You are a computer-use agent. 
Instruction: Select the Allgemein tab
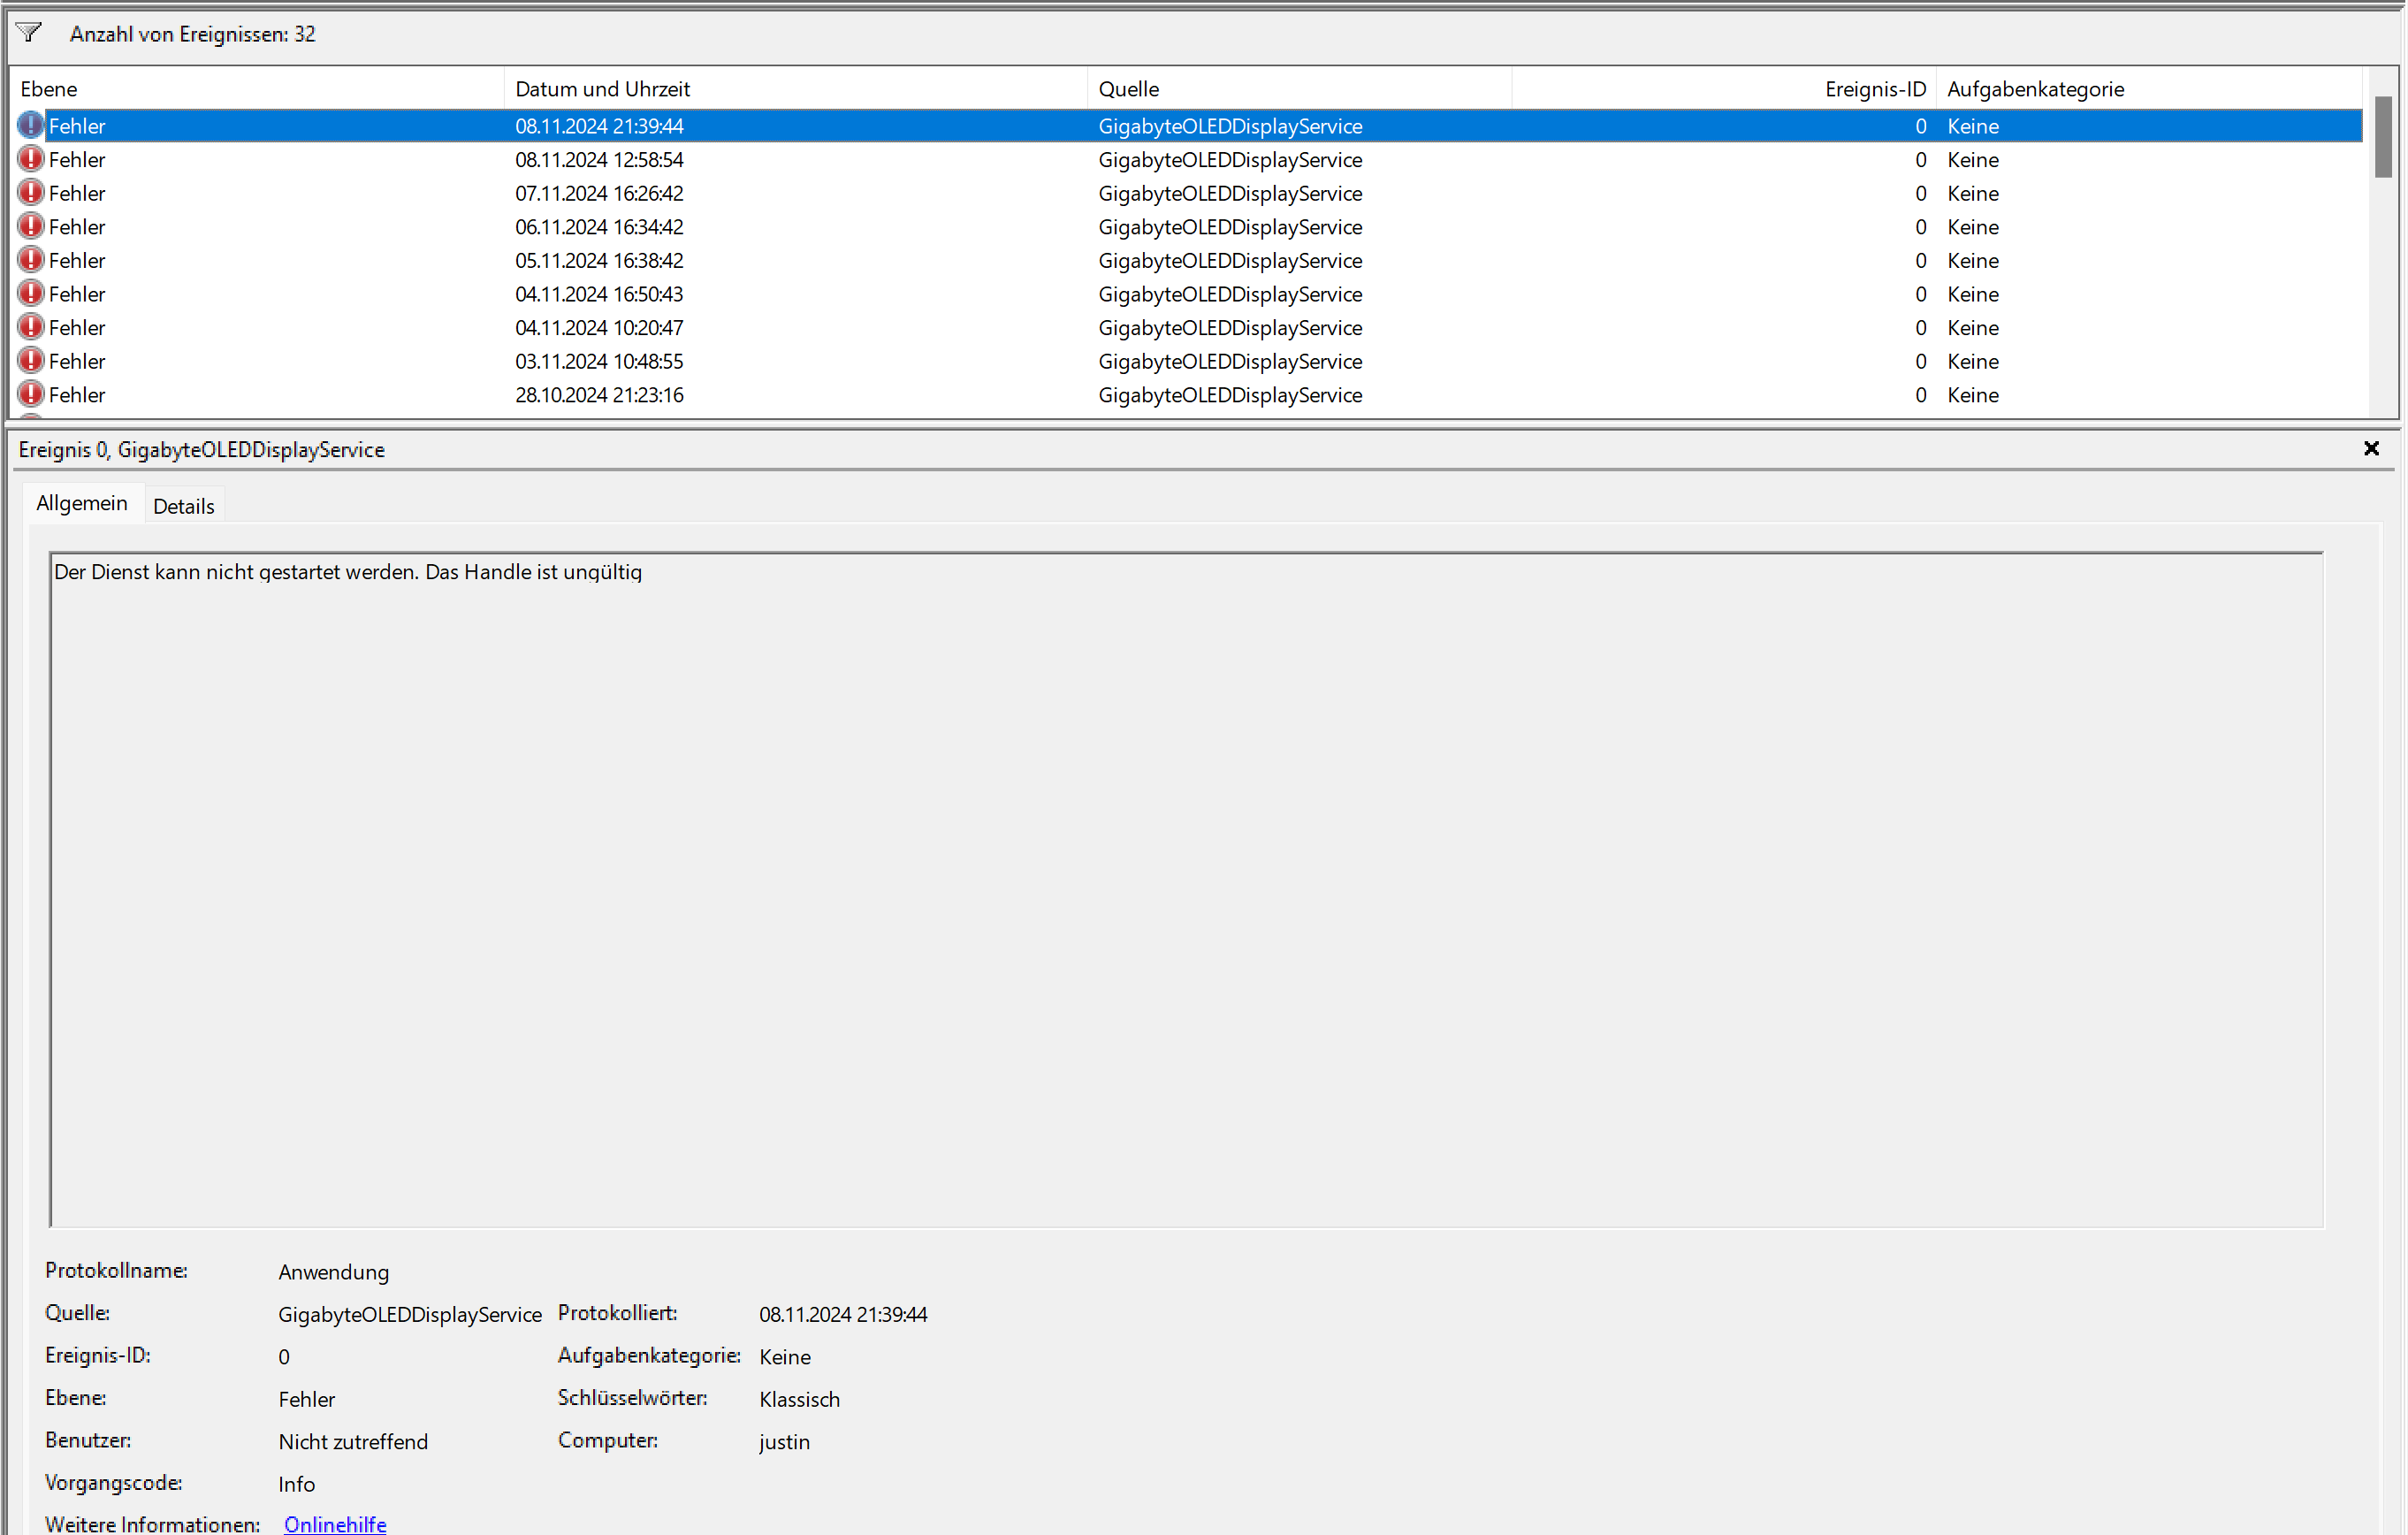point(82,503)
